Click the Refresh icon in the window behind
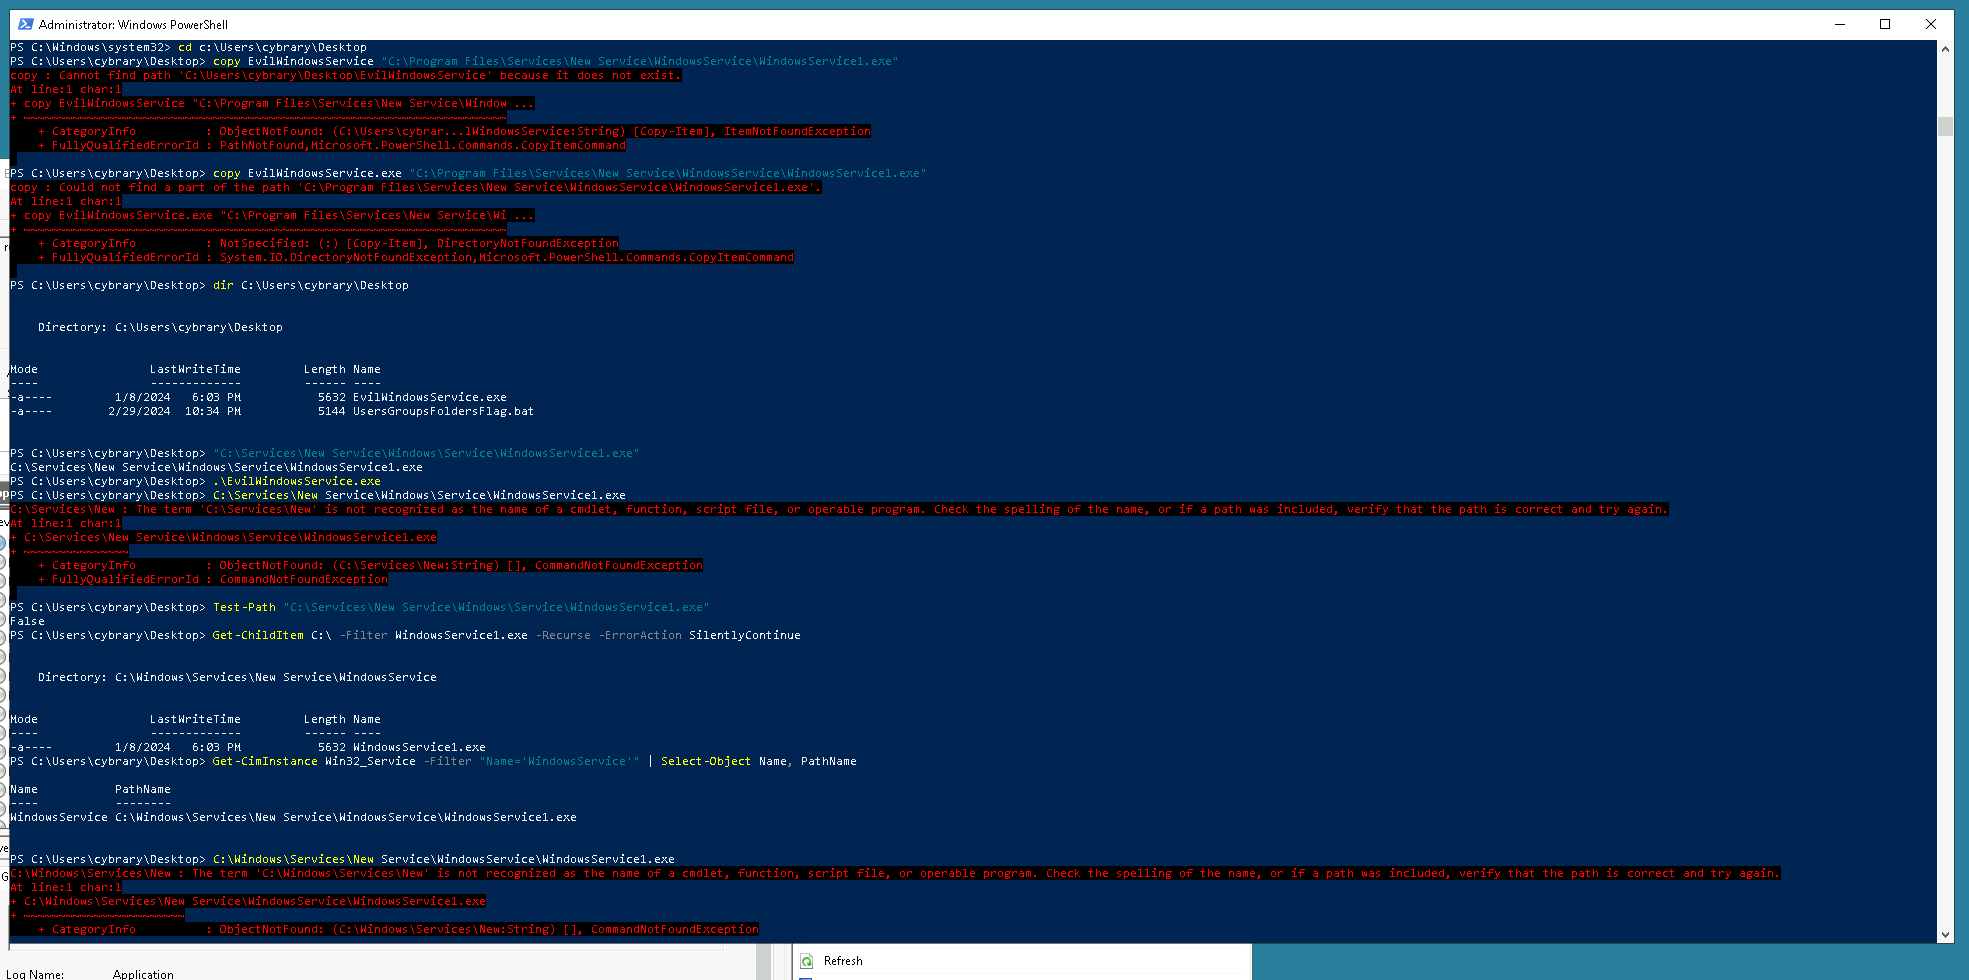Screen dimensions: 1969x980 [x=807, y=961]
